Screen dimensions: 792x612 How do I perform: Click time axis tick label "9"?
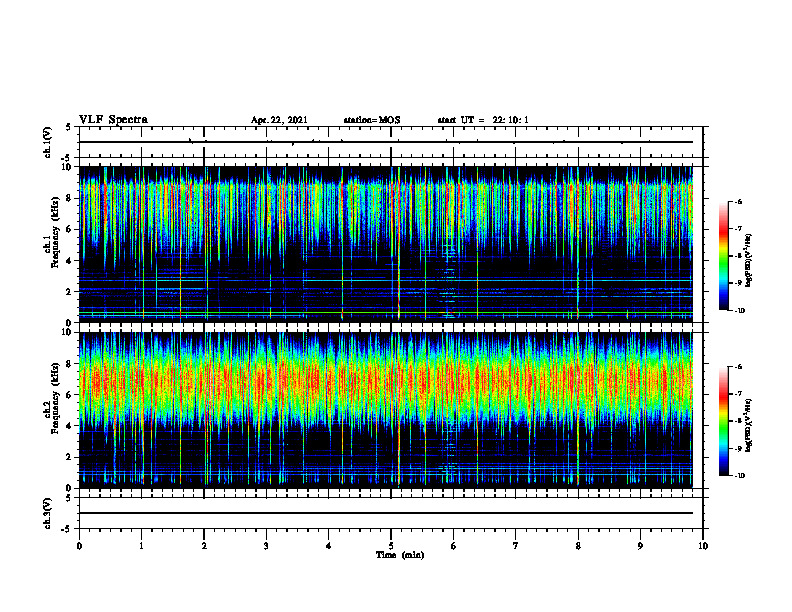640,546
